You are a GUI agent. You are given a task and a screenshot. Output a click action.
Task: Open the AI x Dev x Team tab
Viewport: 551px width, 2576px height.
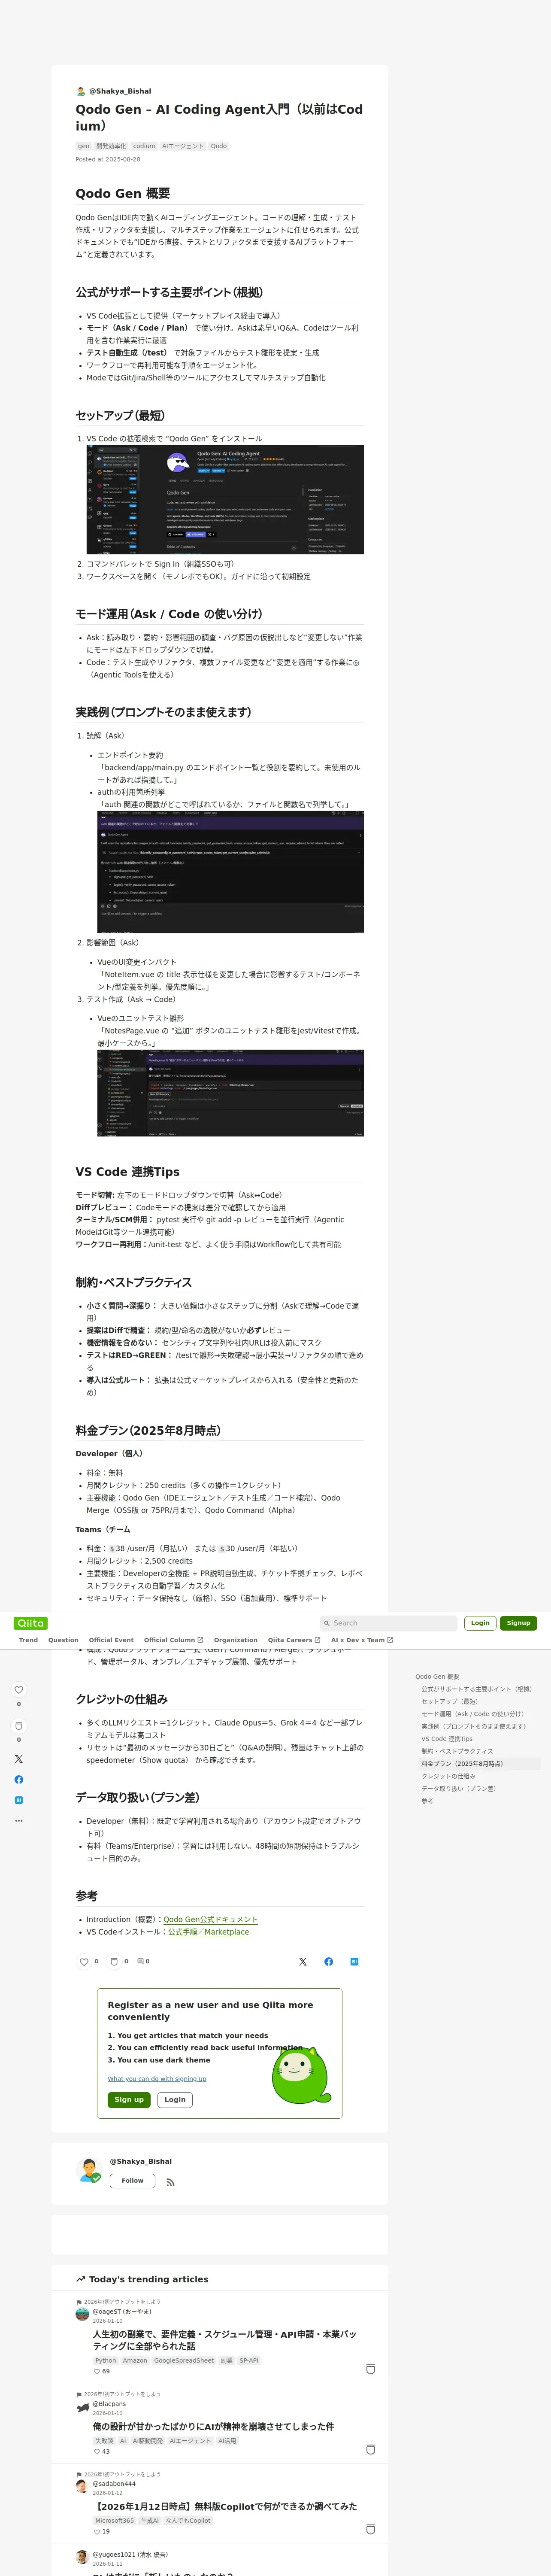(362, 1640)
